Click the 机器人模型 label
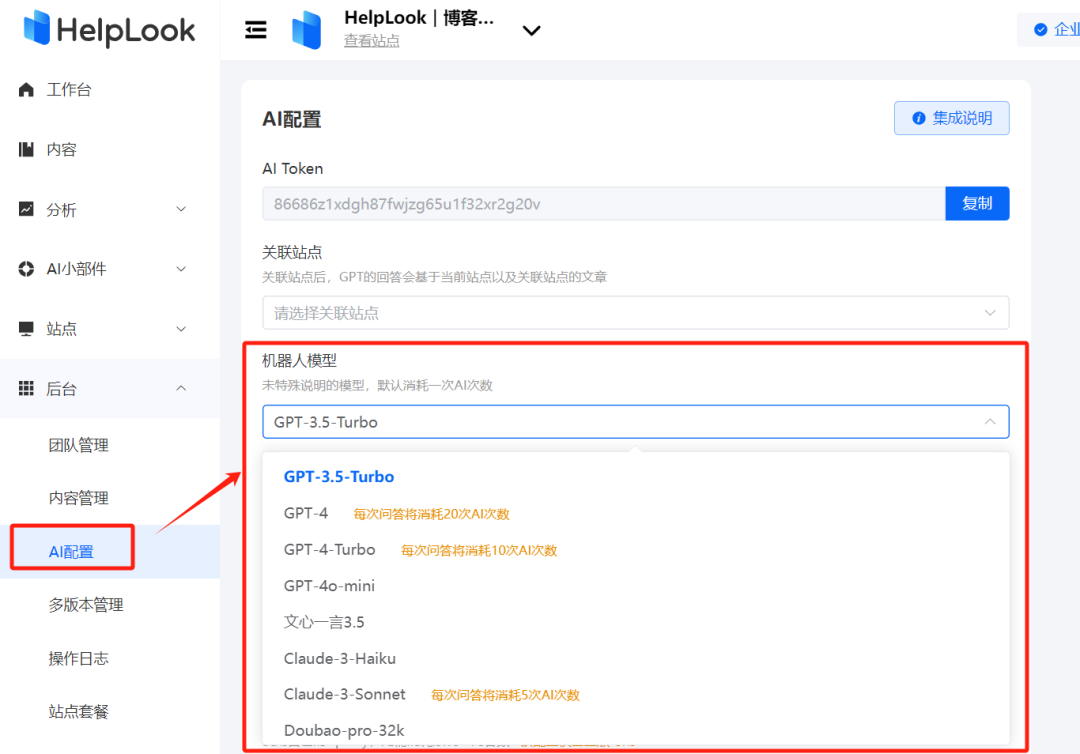This screenshot has width=1080, height=754. coord(300,361)
